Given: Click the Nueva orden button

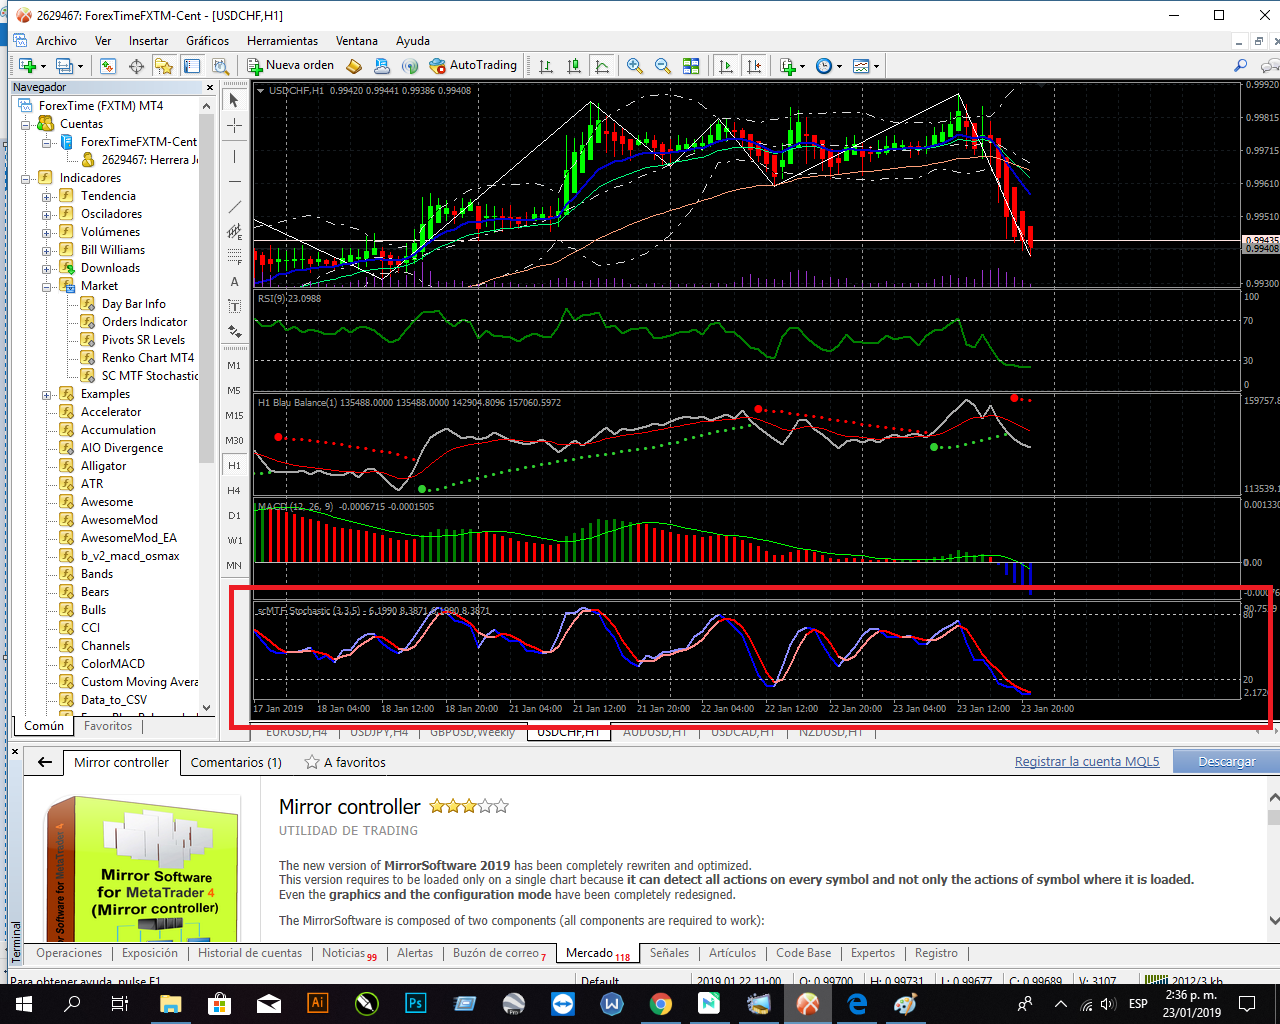Looking at the screenshot, I should 291,65.
